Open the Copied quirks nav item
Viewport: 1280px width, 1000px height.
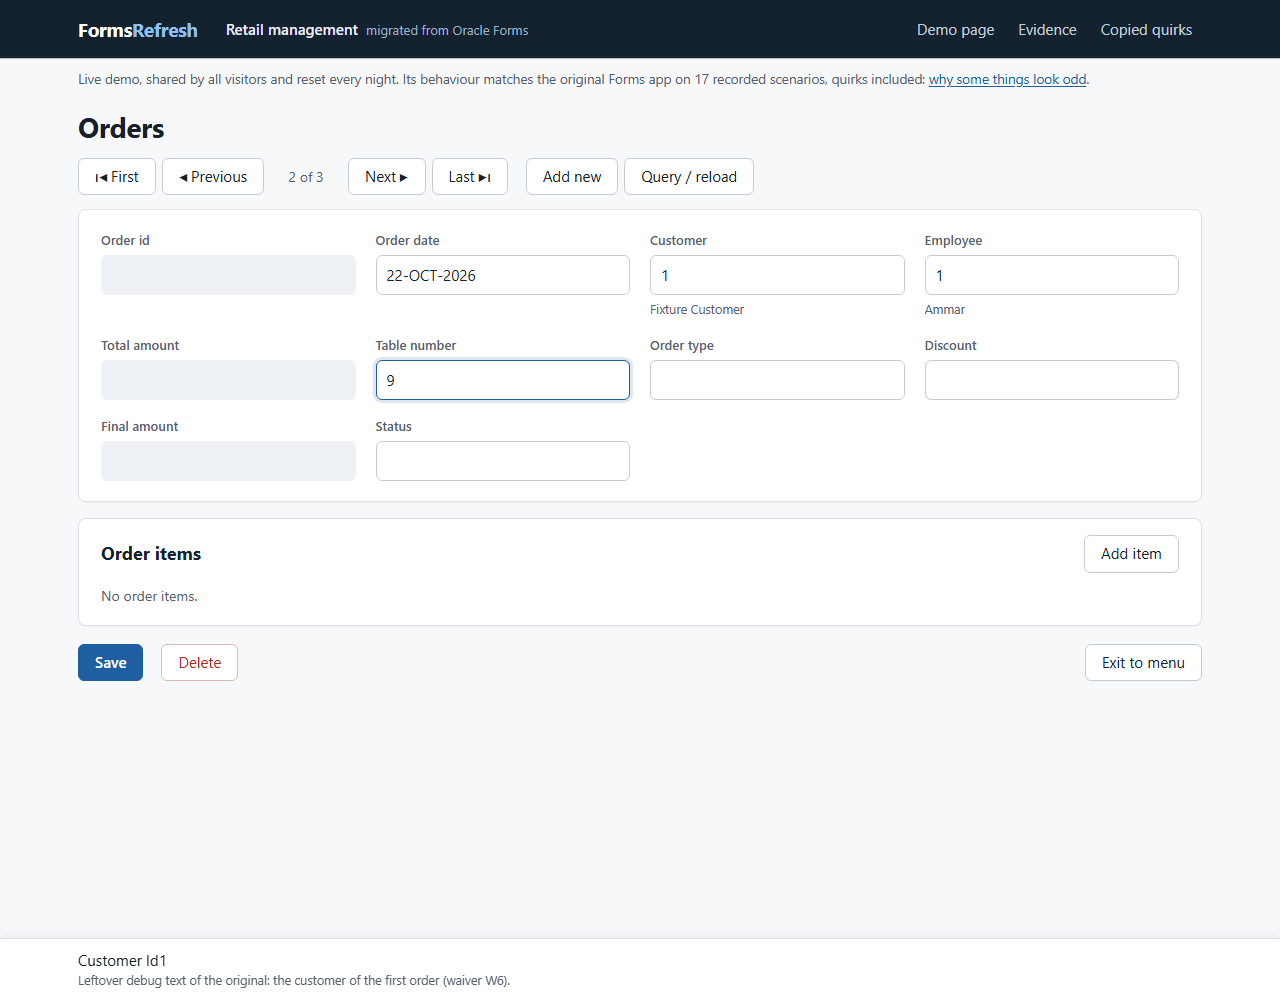pyautogui.click(x=1146, y=30)
